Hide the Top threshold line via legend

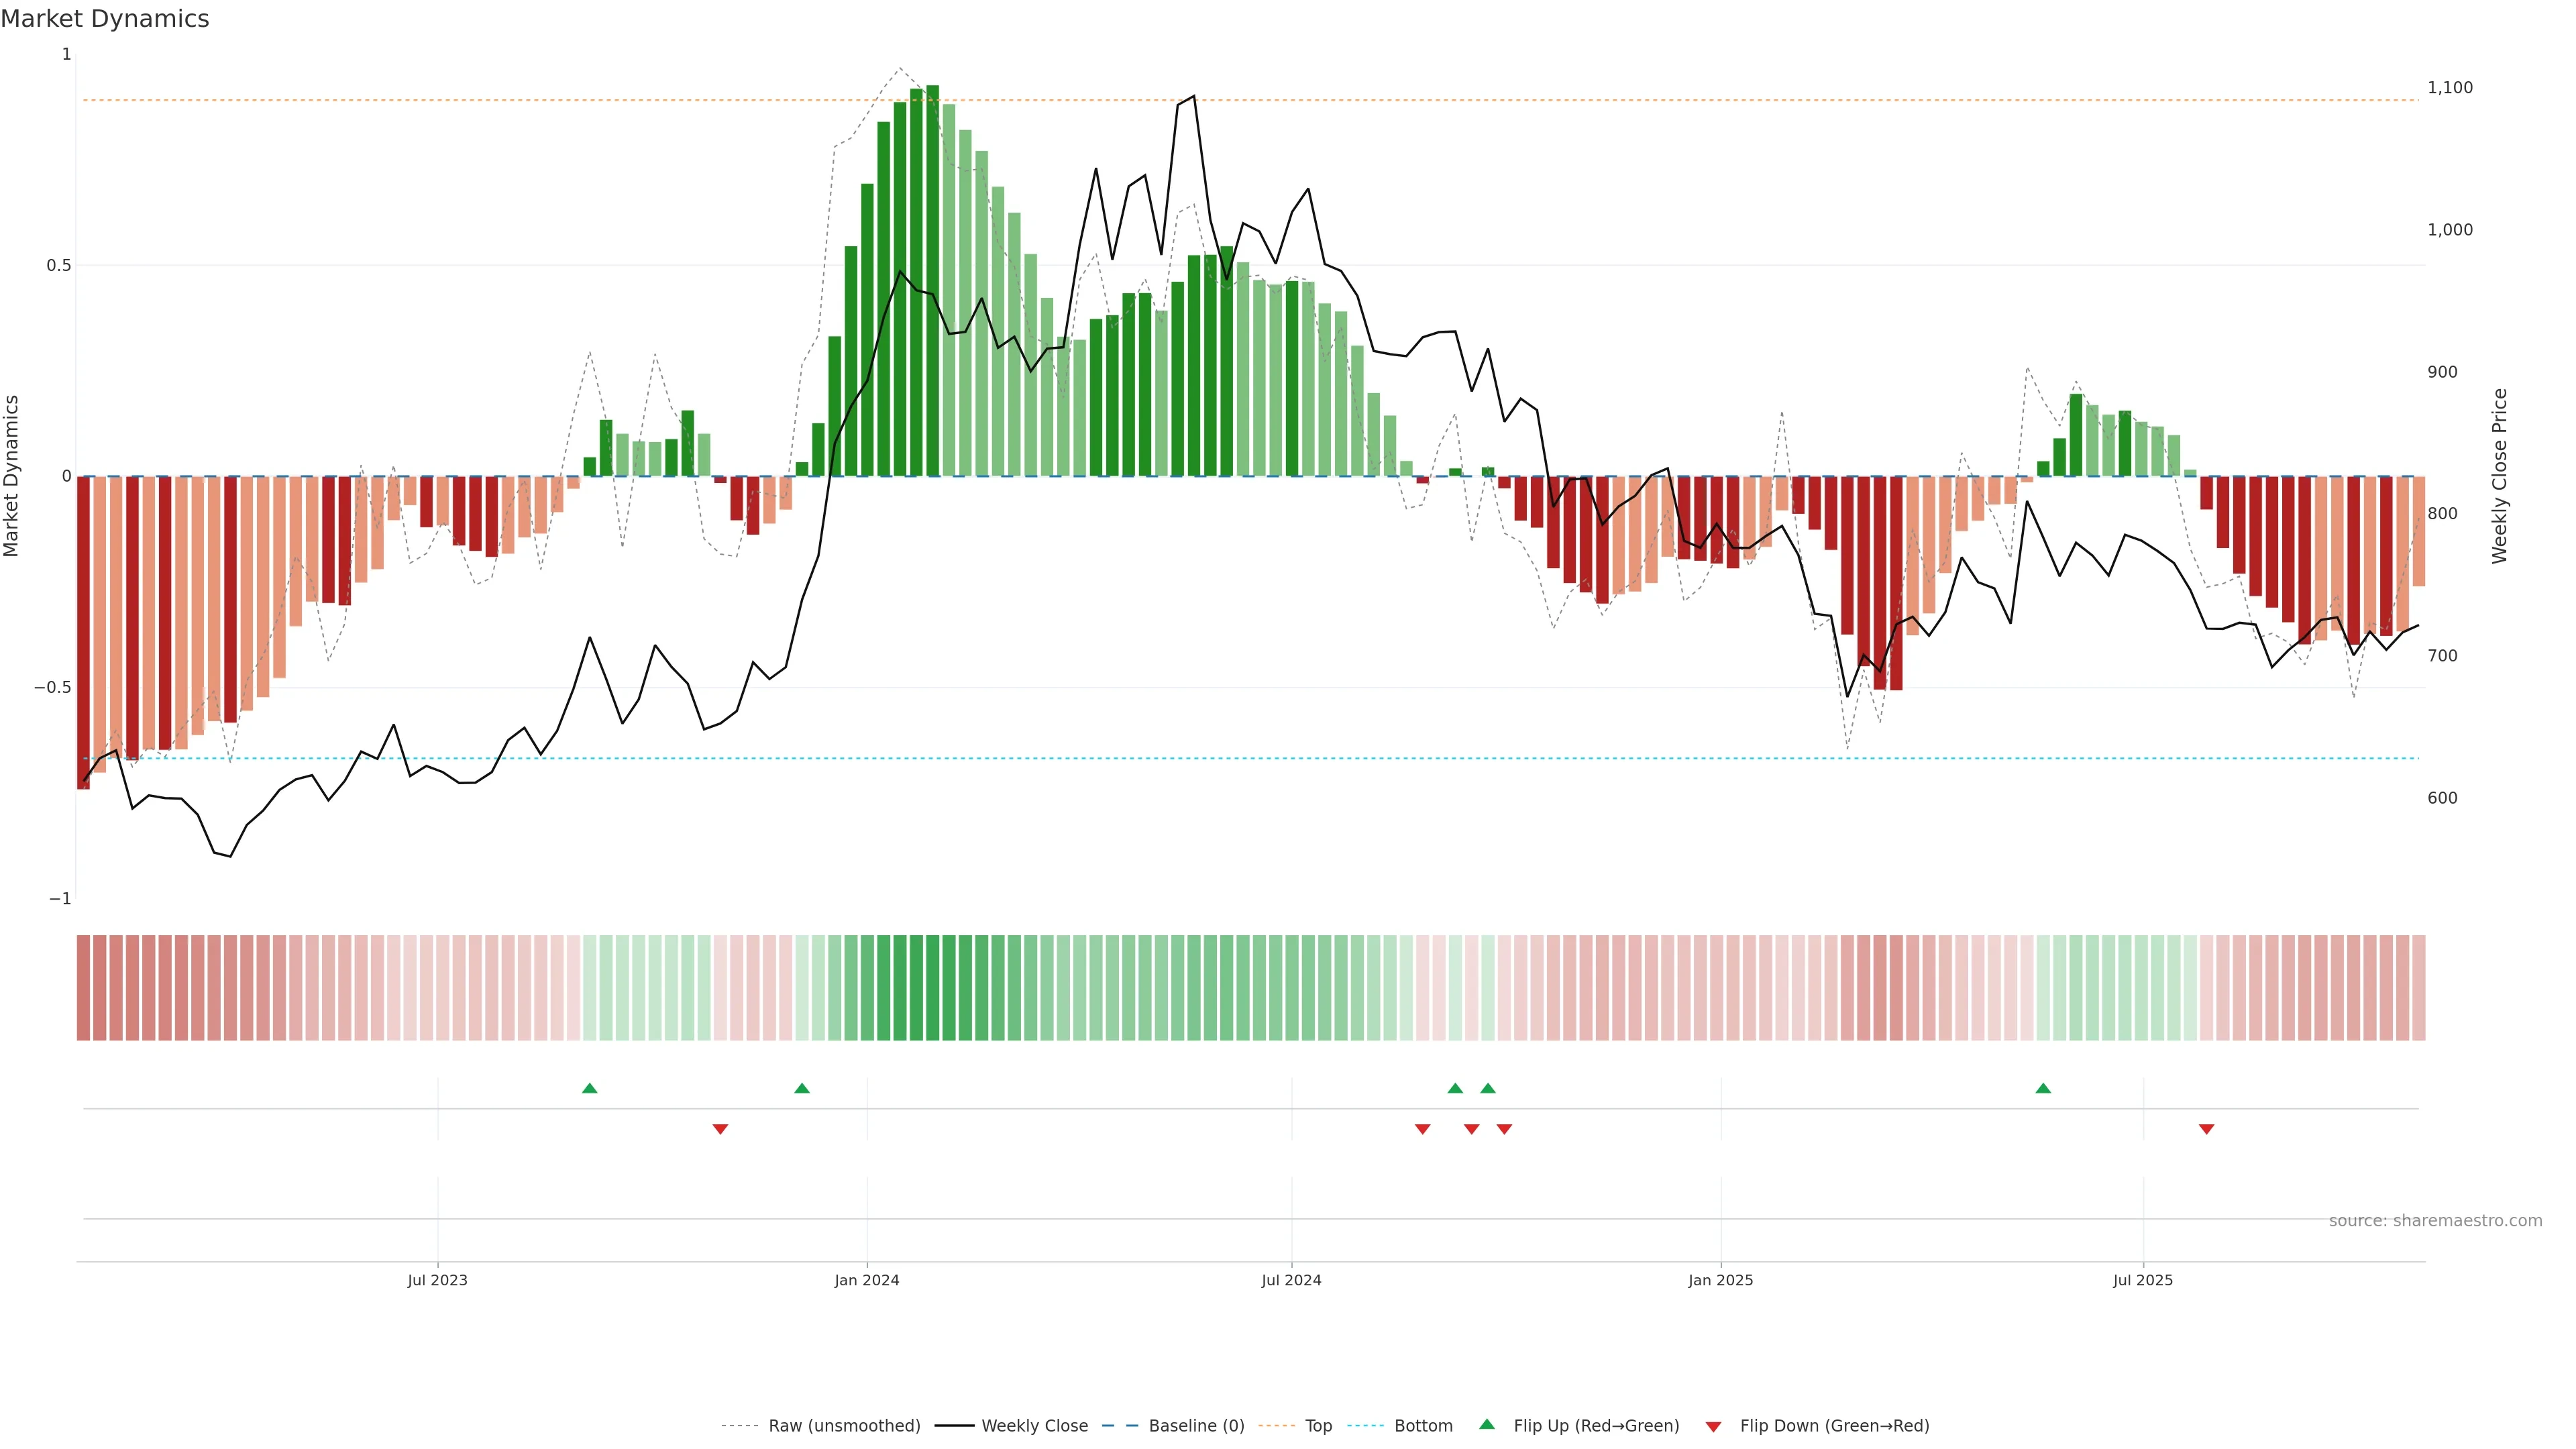click(x=1318, y=1426)
